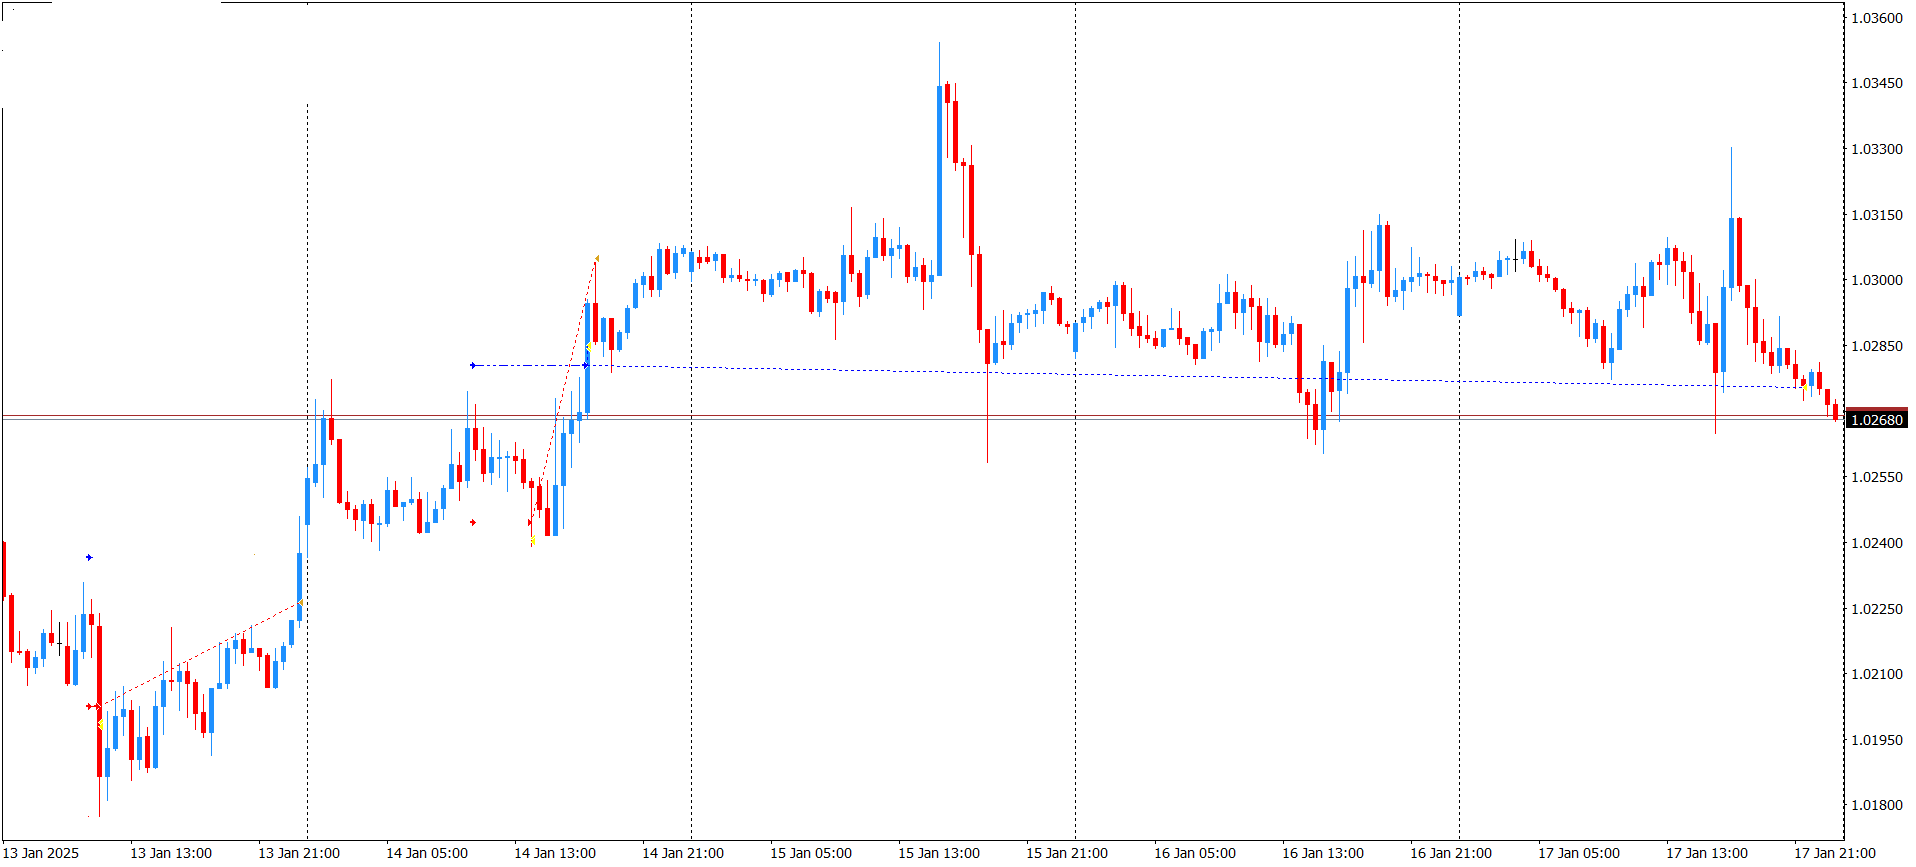Screen dimensions: 1916x867
Task: Select the '13 Jan 21:00' time label
Action: tap(299, 853)
